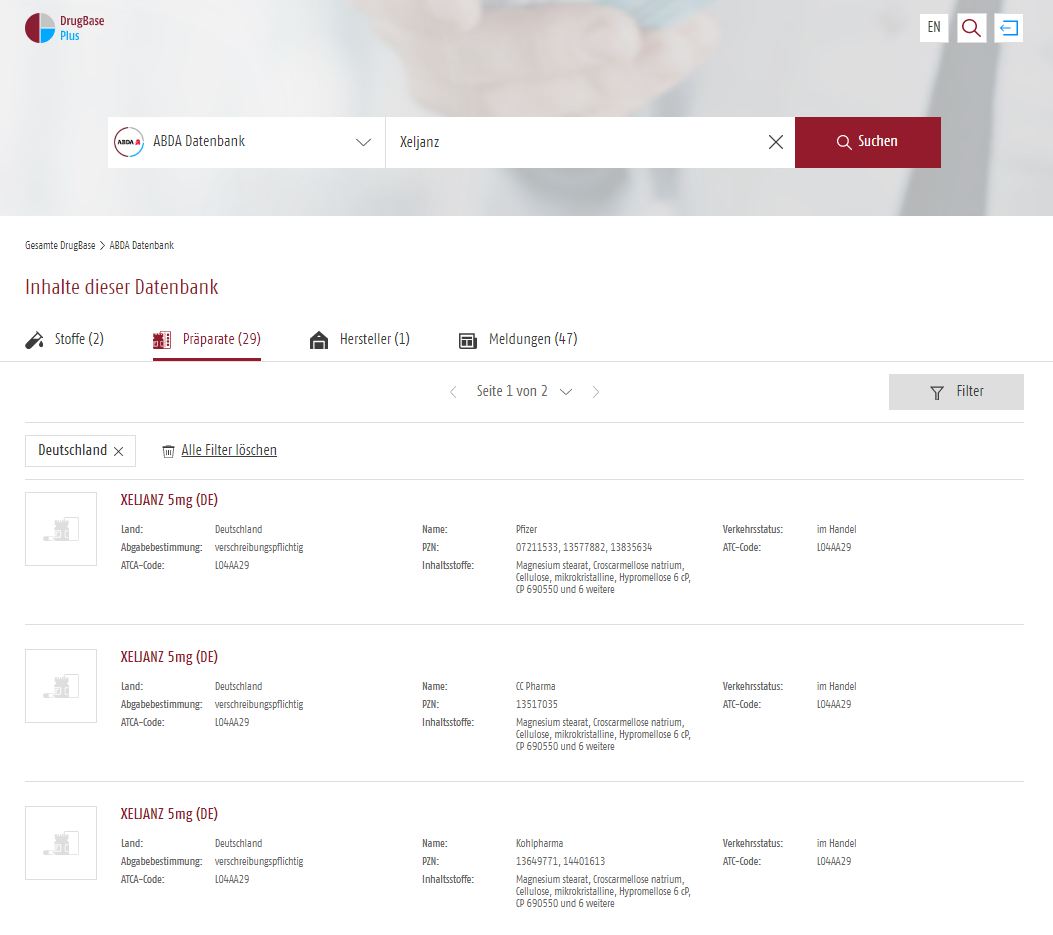Click ATC-Code L04AA29 in Pfizer entry
The width and height of the screenshot is (1053, 935).
(833, 548)
